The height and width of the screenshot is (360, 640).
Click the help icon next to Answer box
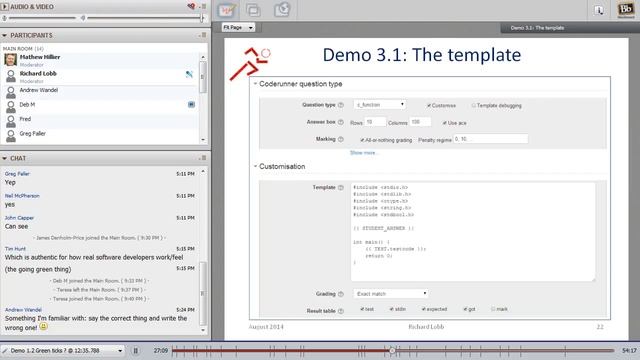(341, 122)
